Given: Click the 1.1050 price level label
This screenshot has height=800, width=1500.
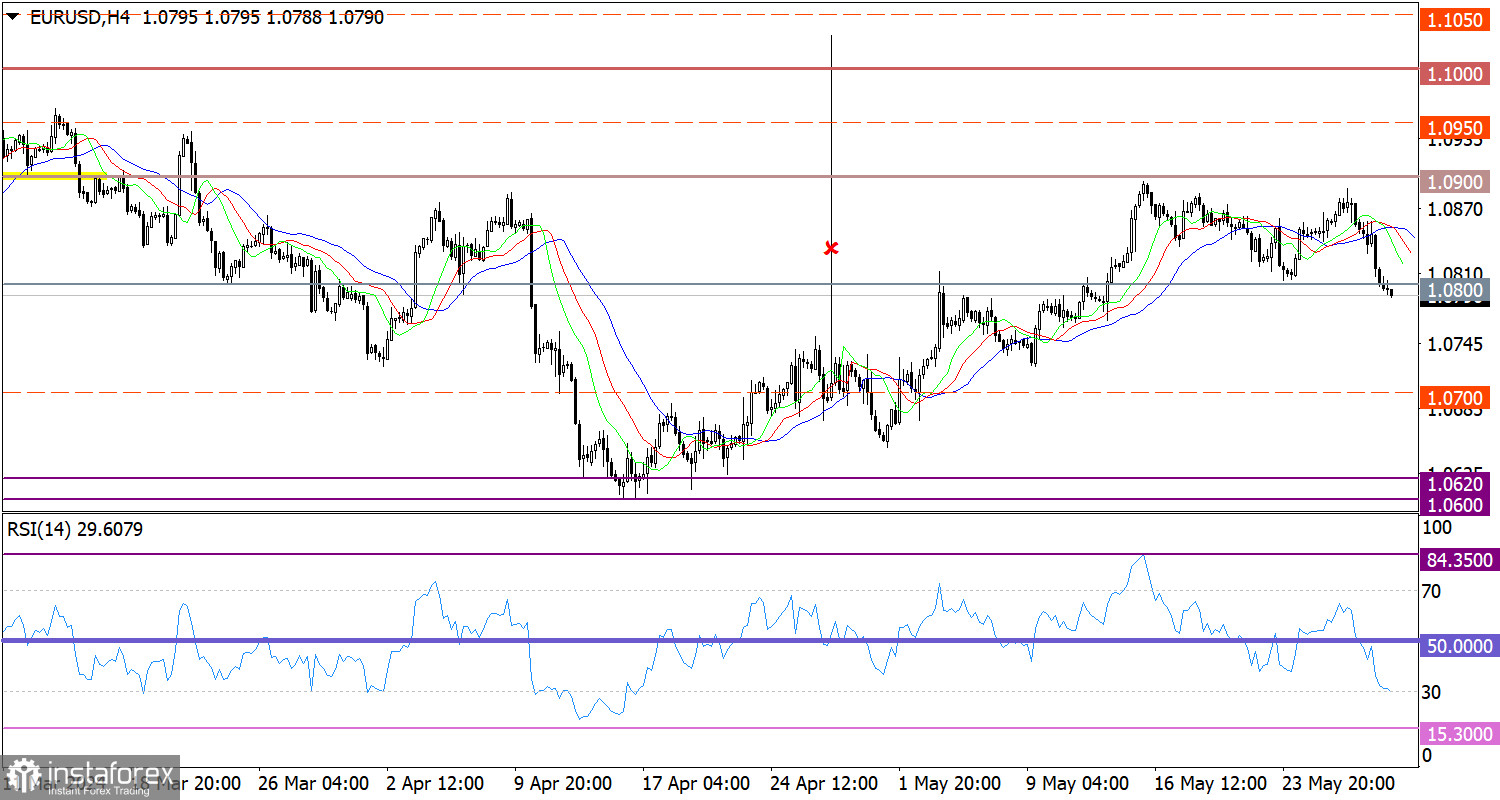Looking at the screenshot, I should [1457, 21].
